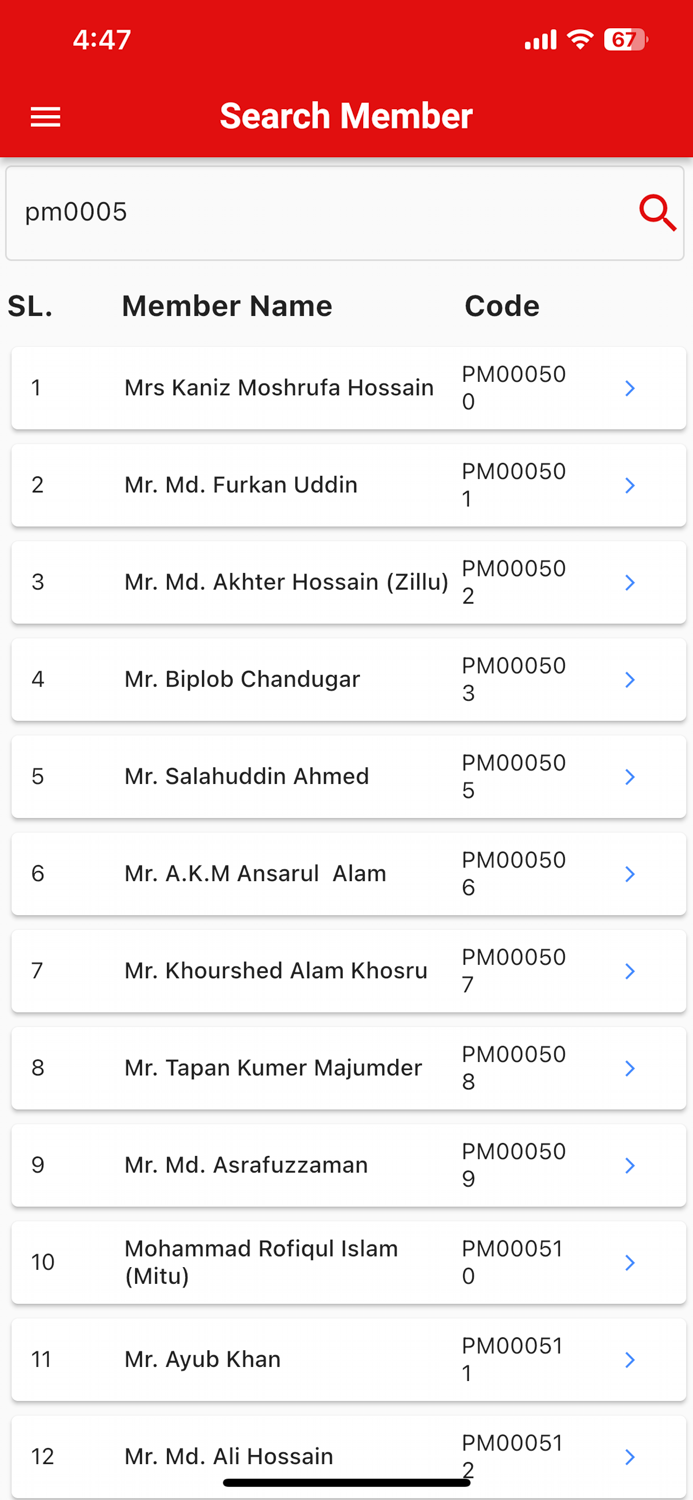Expand Mr. A.K.M Ansarul Alam chevron
Viewport: 693px width, 1500px height.
click(630, 874)
